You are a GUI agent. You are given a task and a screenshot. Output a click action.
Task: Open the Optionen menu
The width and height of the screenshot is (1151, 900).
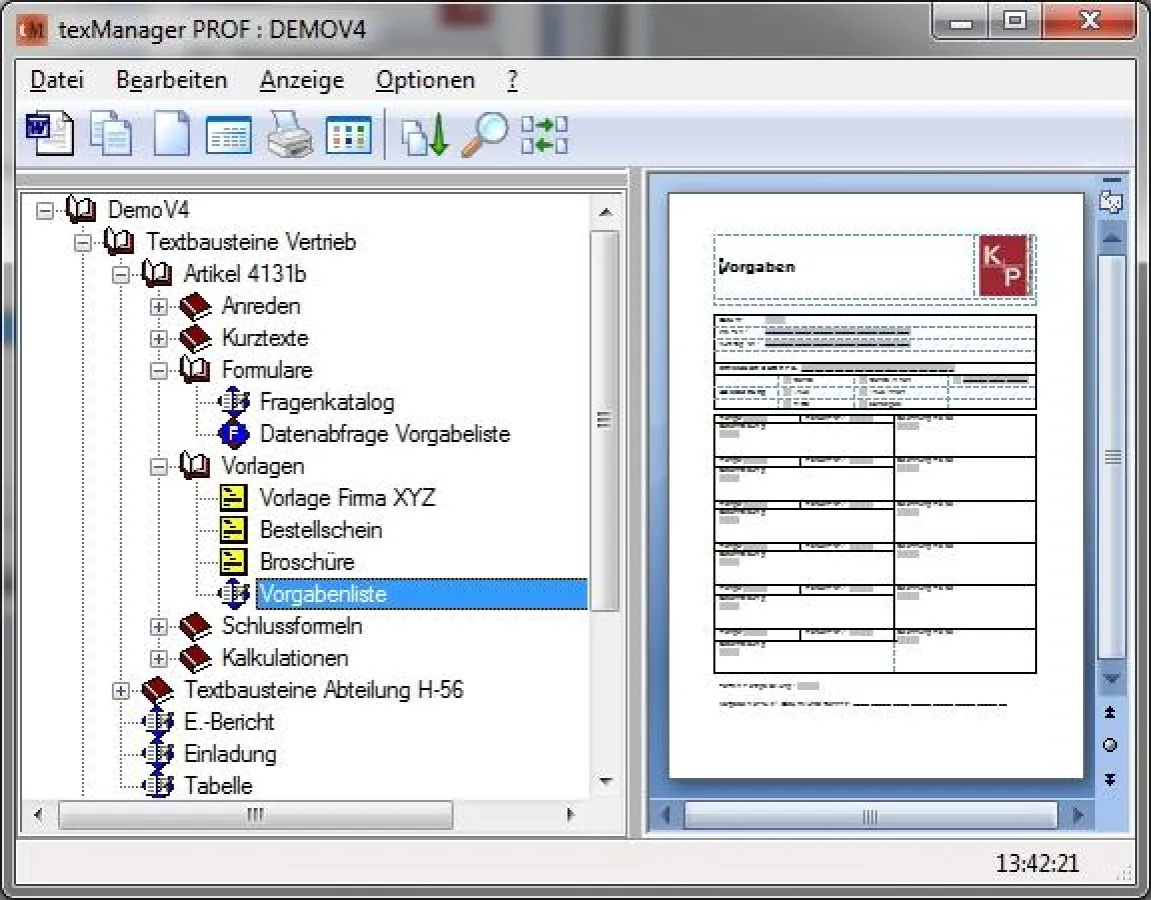pos(425,80)
